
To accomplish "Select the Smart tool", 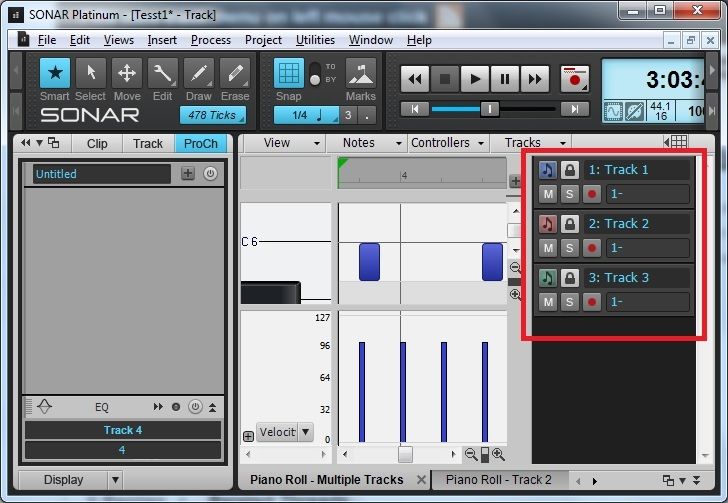I will pos(54,73).
